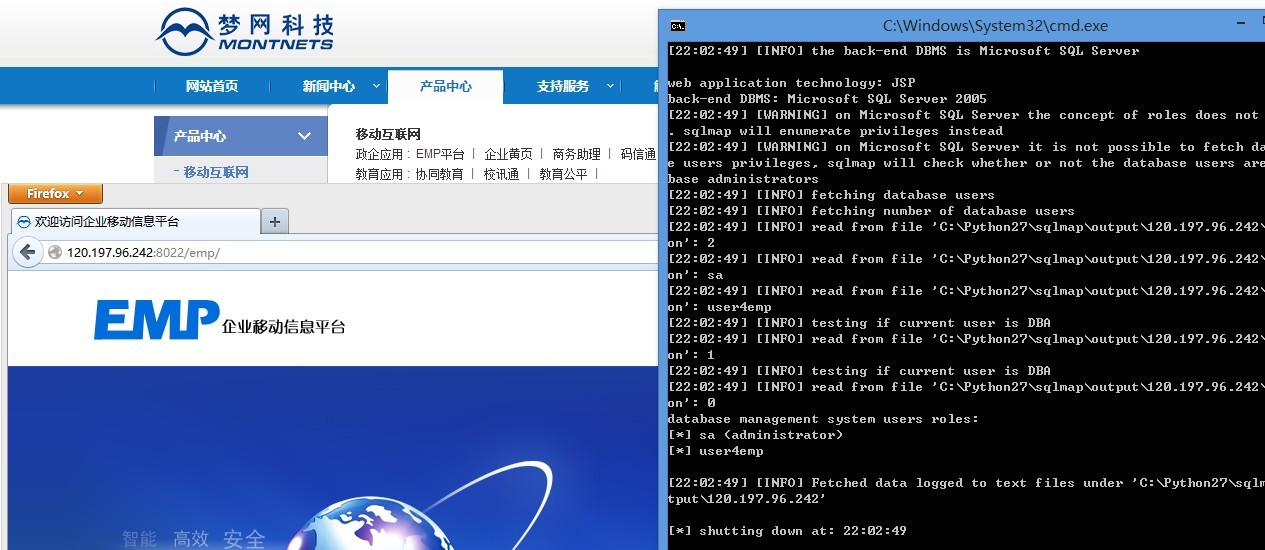Click 'back-end DBMS: Microsoft SQL Server 2005' line
This screenshot has width=1265, height=550.
[827, 99]
